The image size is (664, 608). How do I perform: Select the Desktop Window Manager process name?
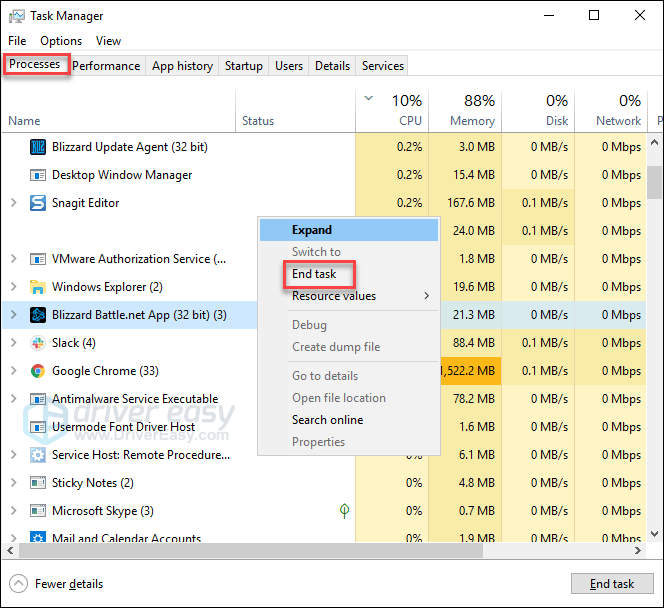point(122,175)
